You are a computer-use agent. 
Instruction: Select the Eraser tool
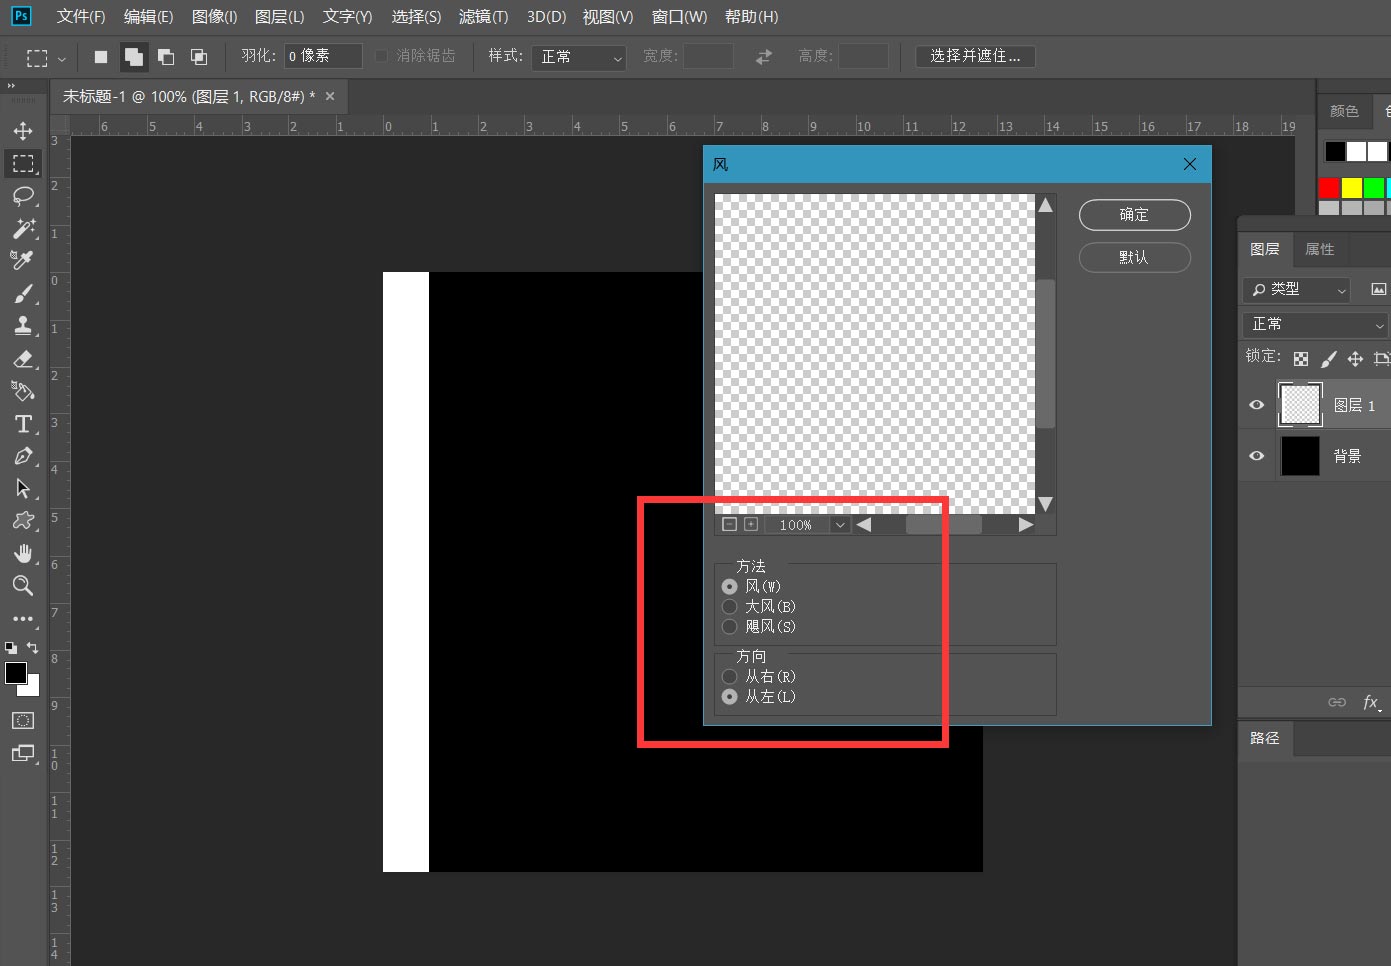pos(23,358)
